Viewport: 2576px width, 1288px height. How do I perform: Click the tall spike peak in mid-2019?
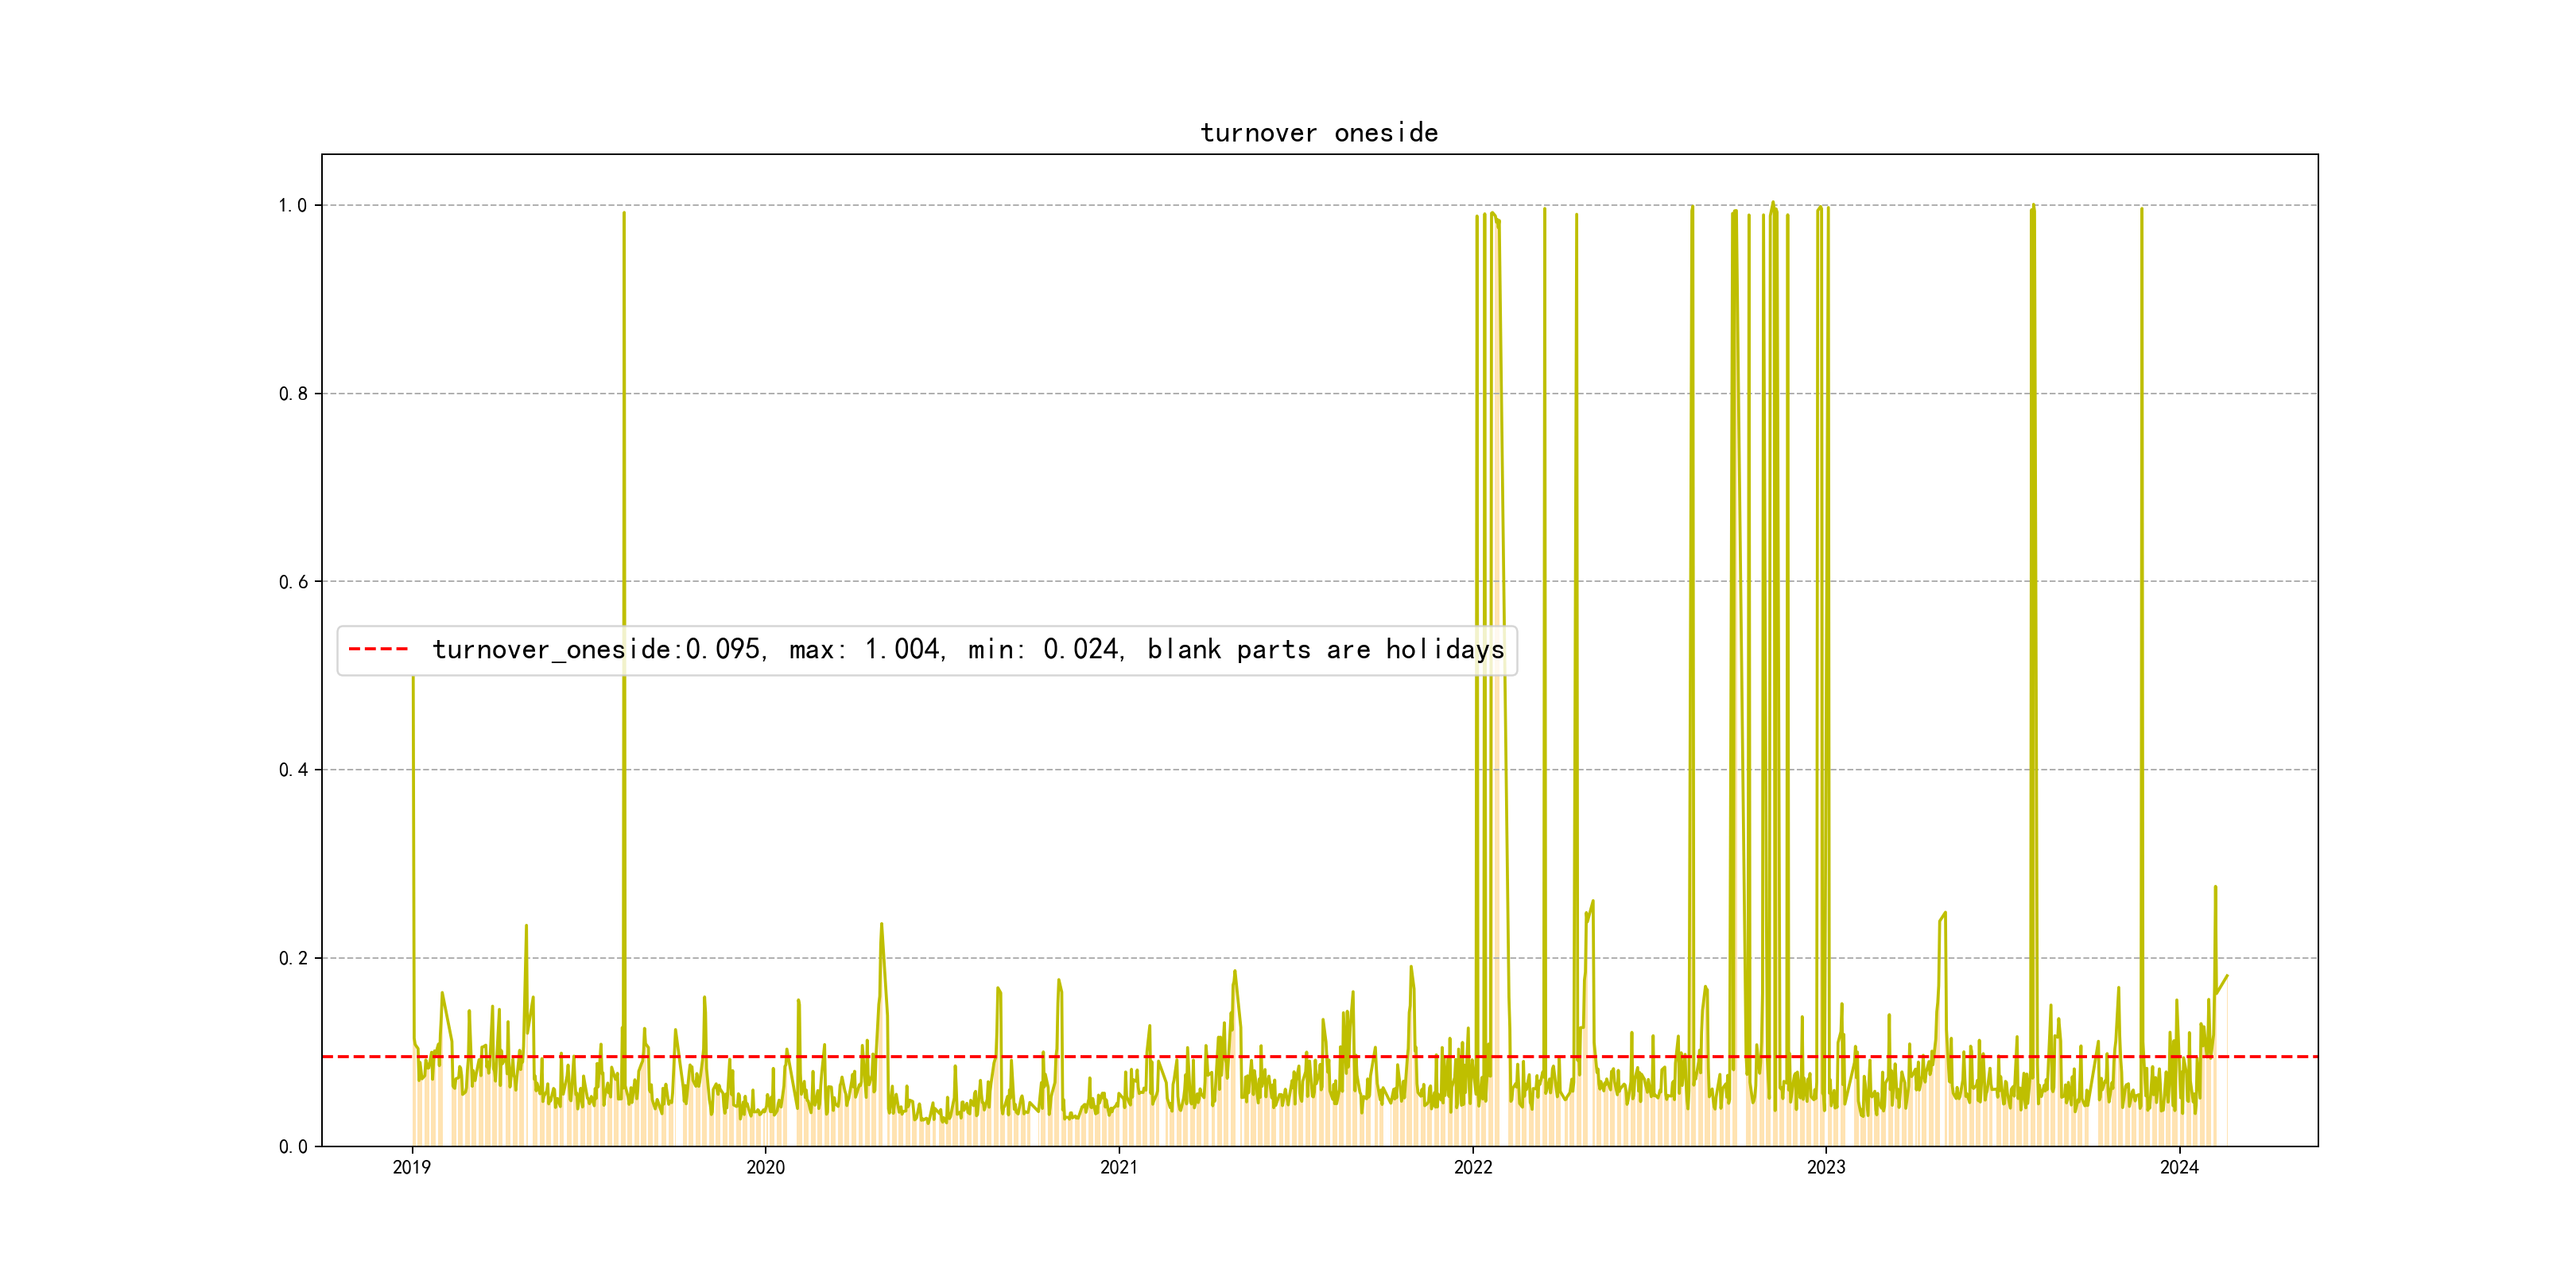(x=624, y=213)
